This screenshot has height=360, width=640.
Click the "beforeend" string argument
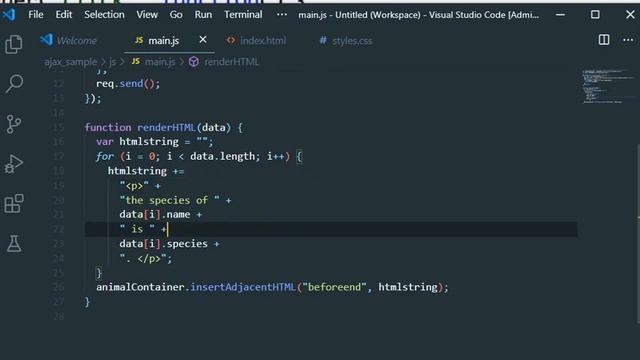coord(334,287)
